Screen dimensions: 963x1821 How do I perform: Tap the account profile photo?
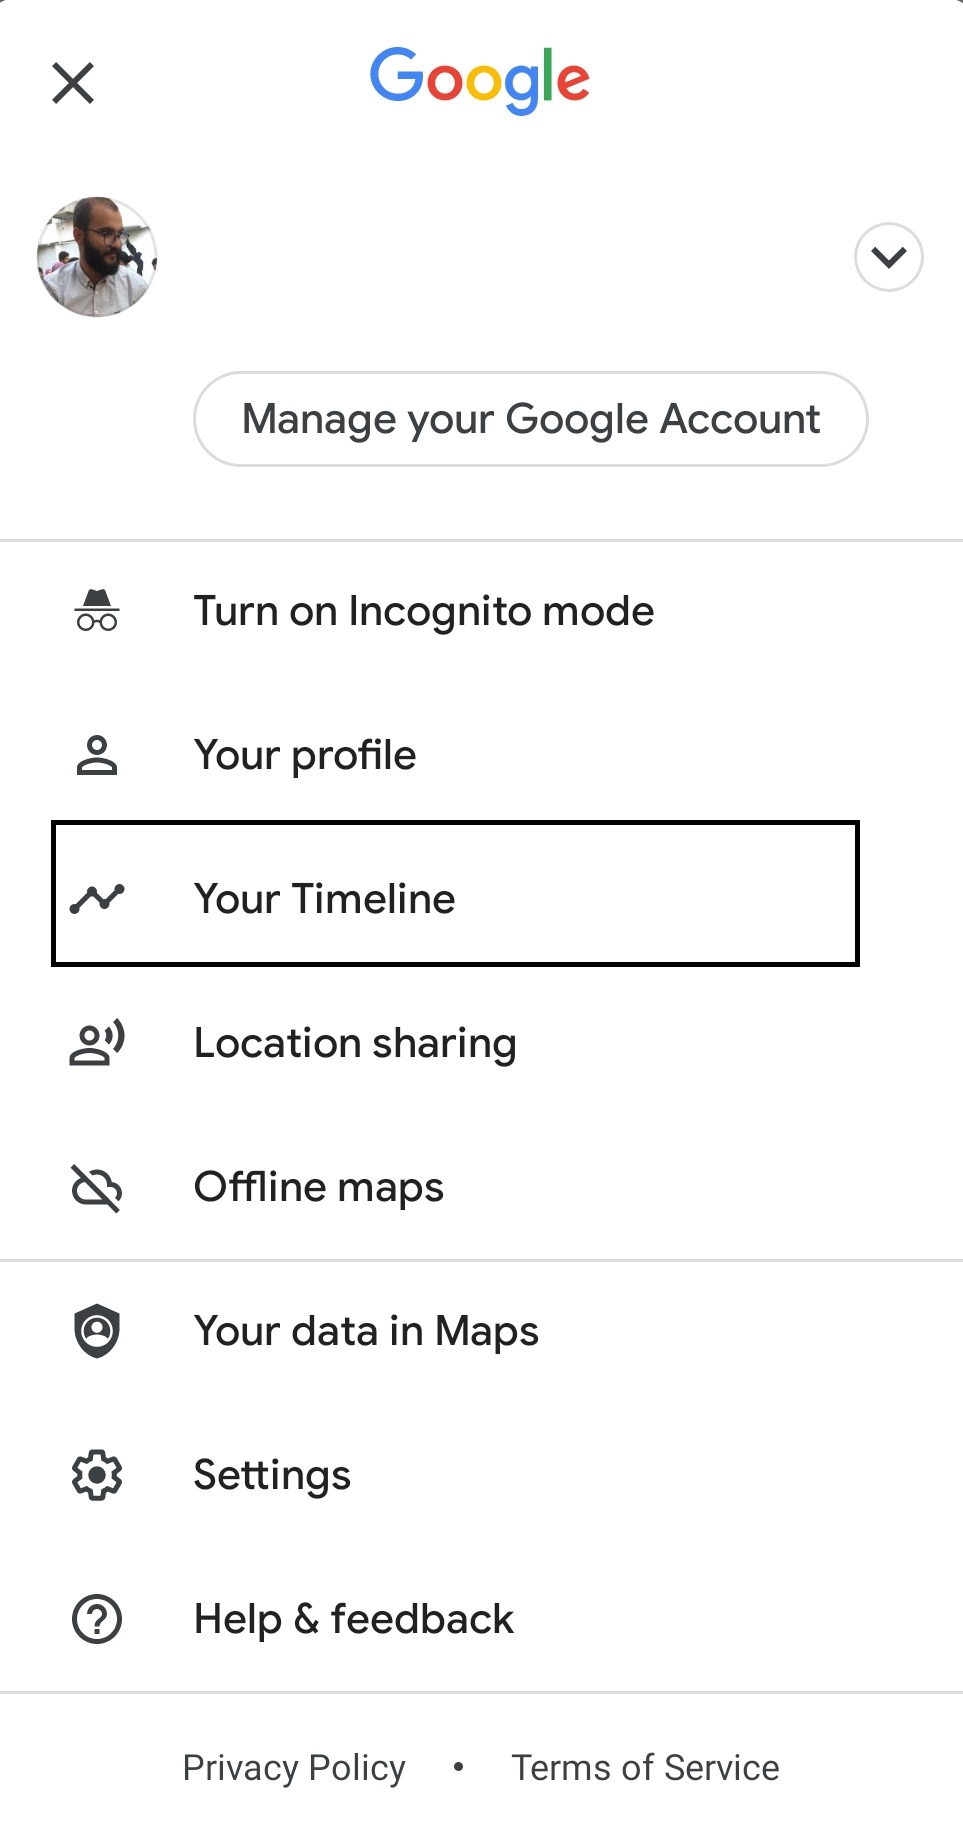click(97, 257)
